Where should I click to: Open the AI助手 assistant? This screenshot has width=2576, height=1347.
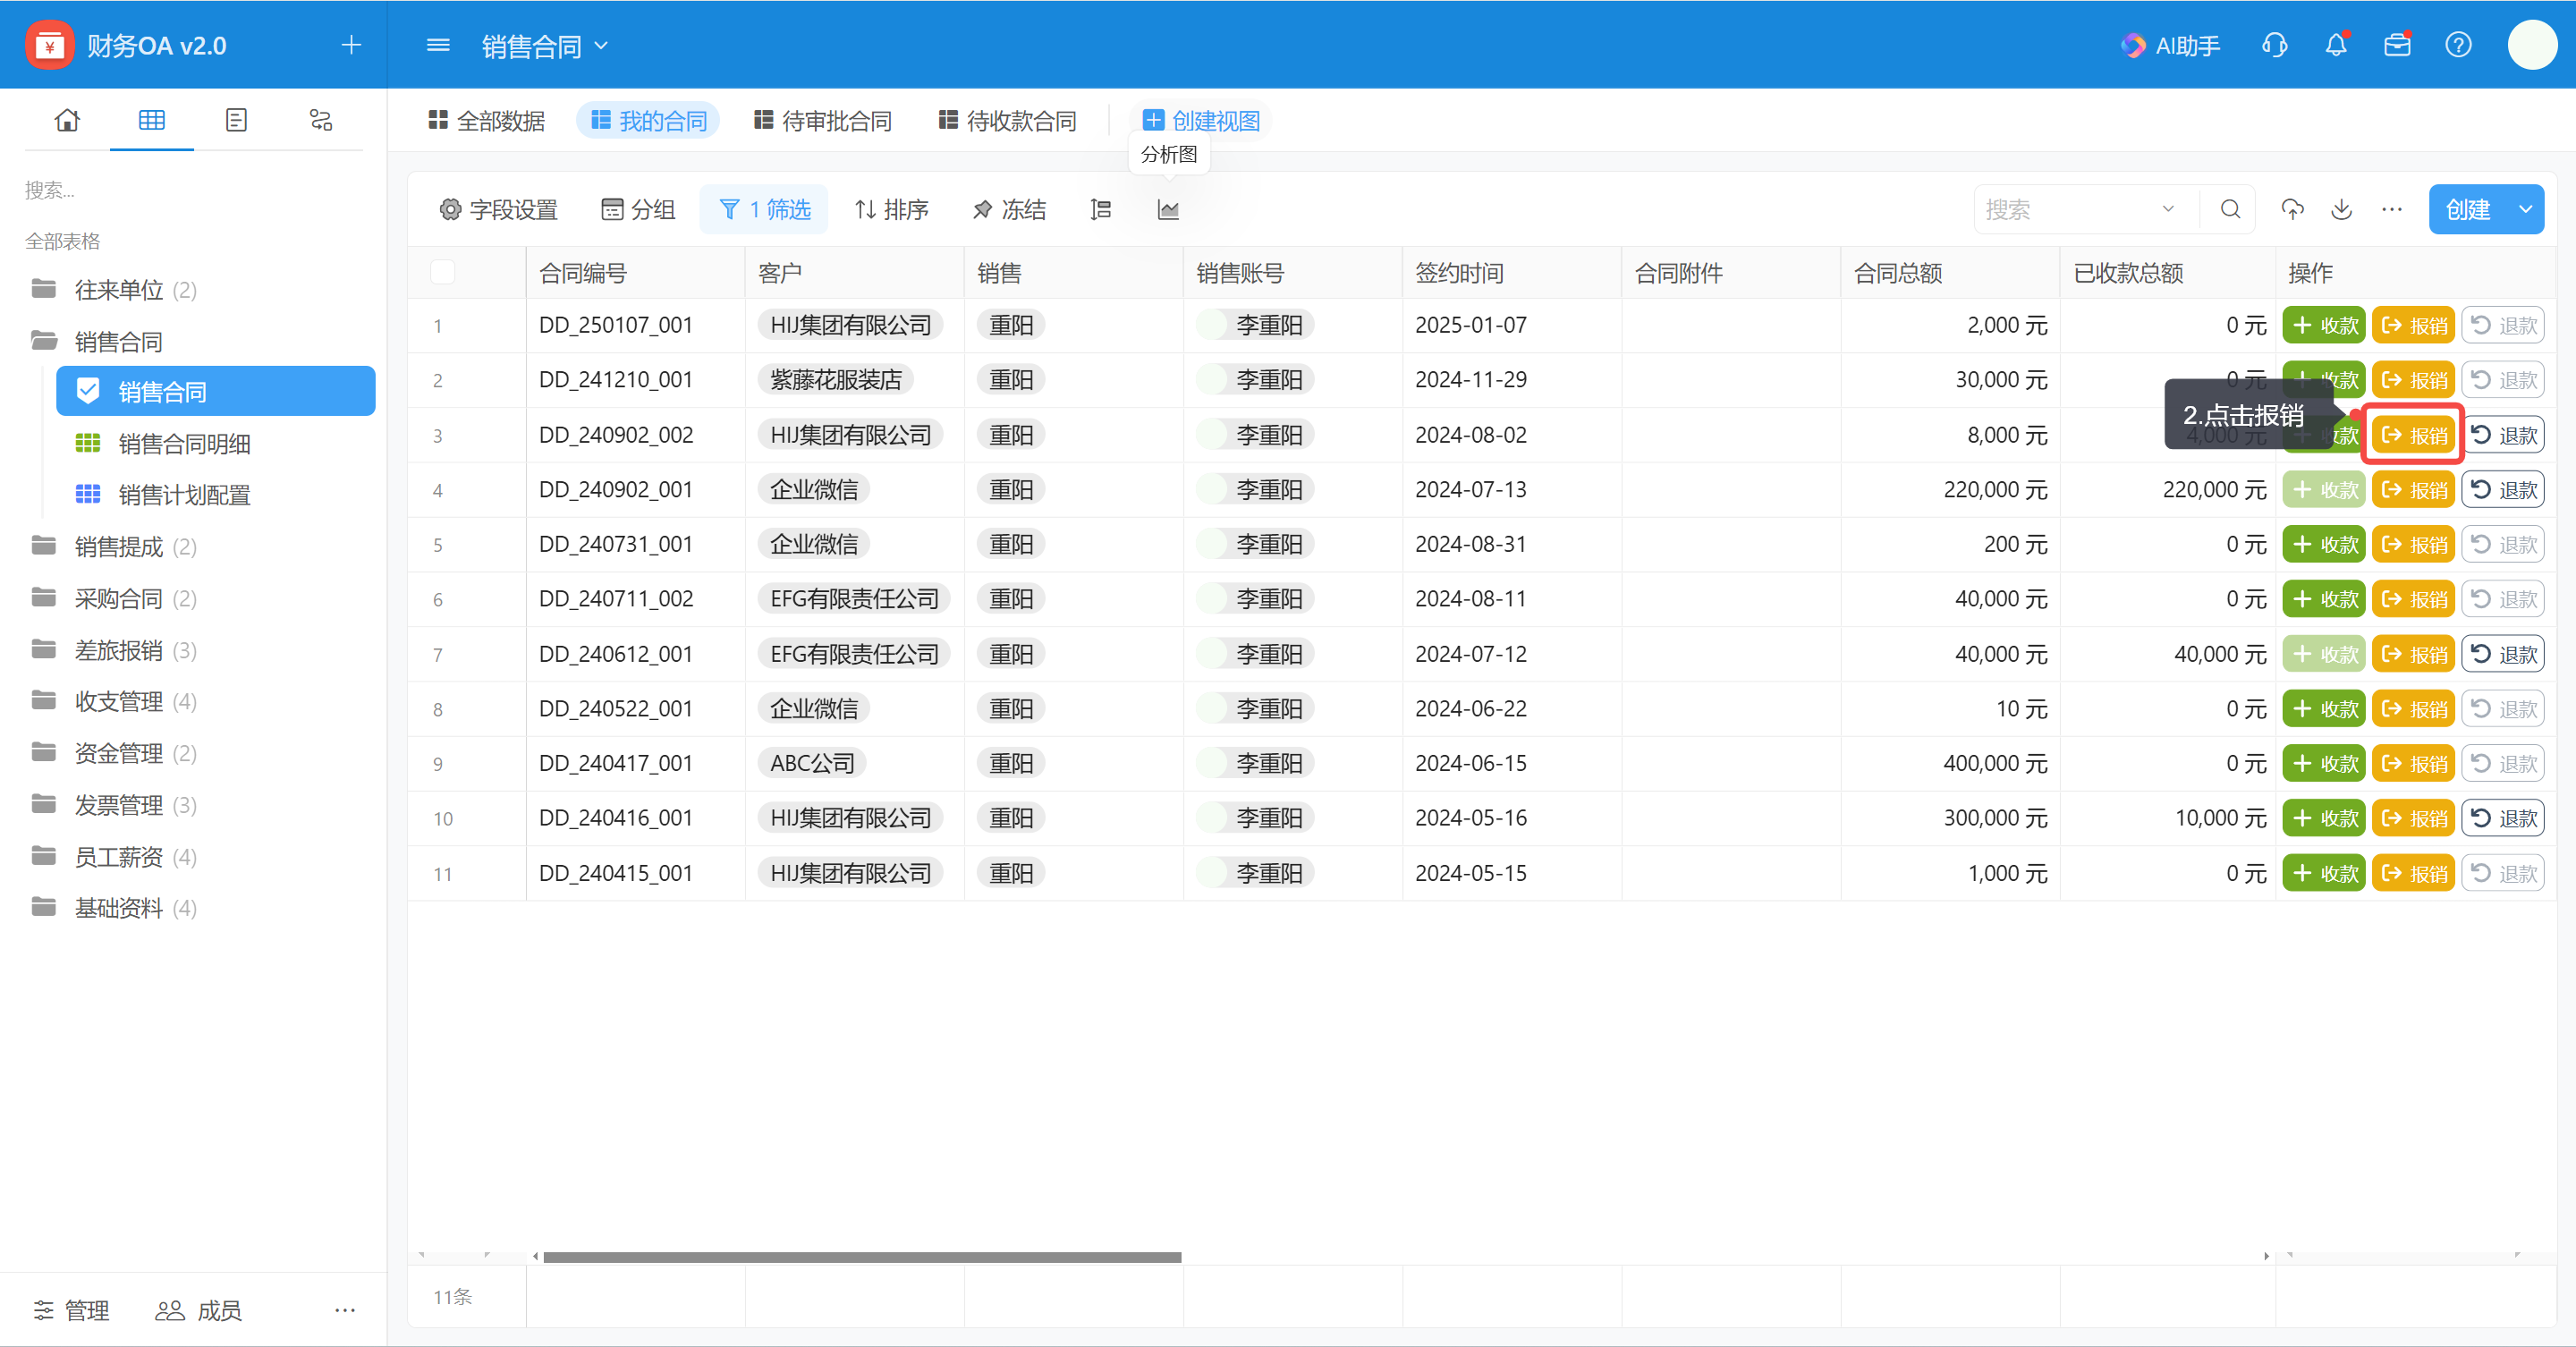pos(2170,45)
